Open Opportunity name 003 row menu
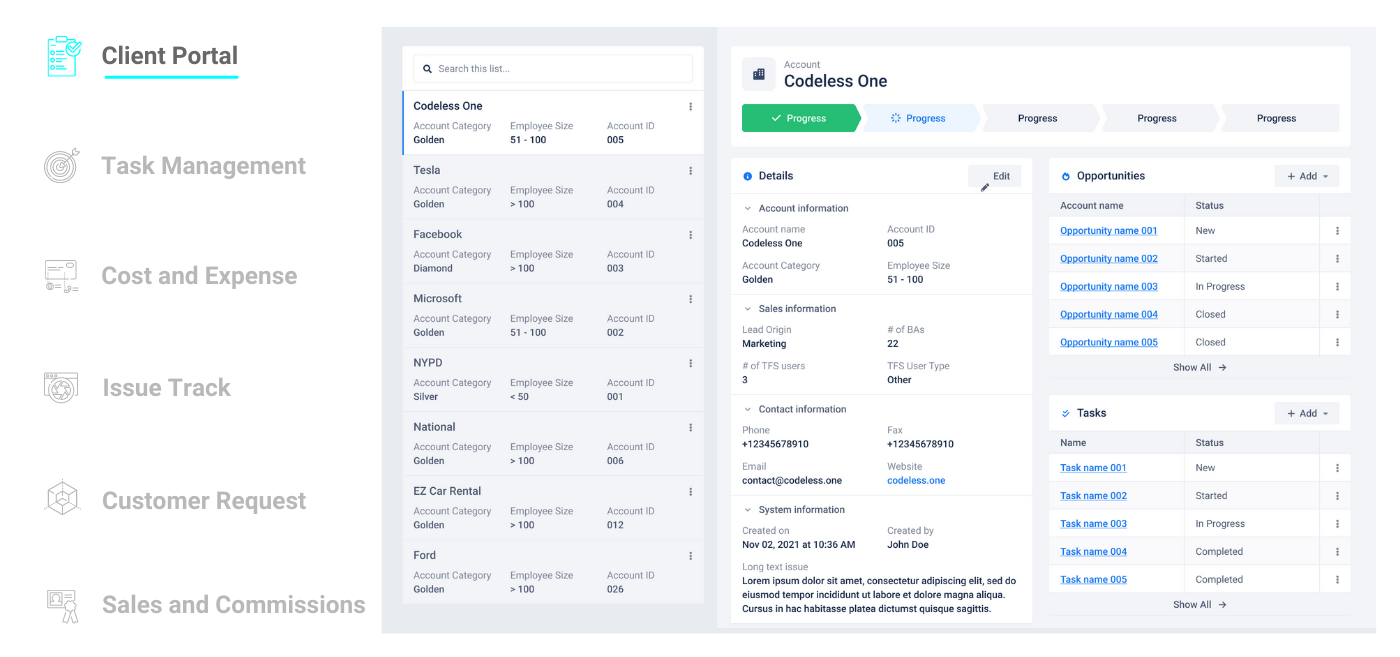This screenshot has height=657, width=1400. pos(1337,287)
